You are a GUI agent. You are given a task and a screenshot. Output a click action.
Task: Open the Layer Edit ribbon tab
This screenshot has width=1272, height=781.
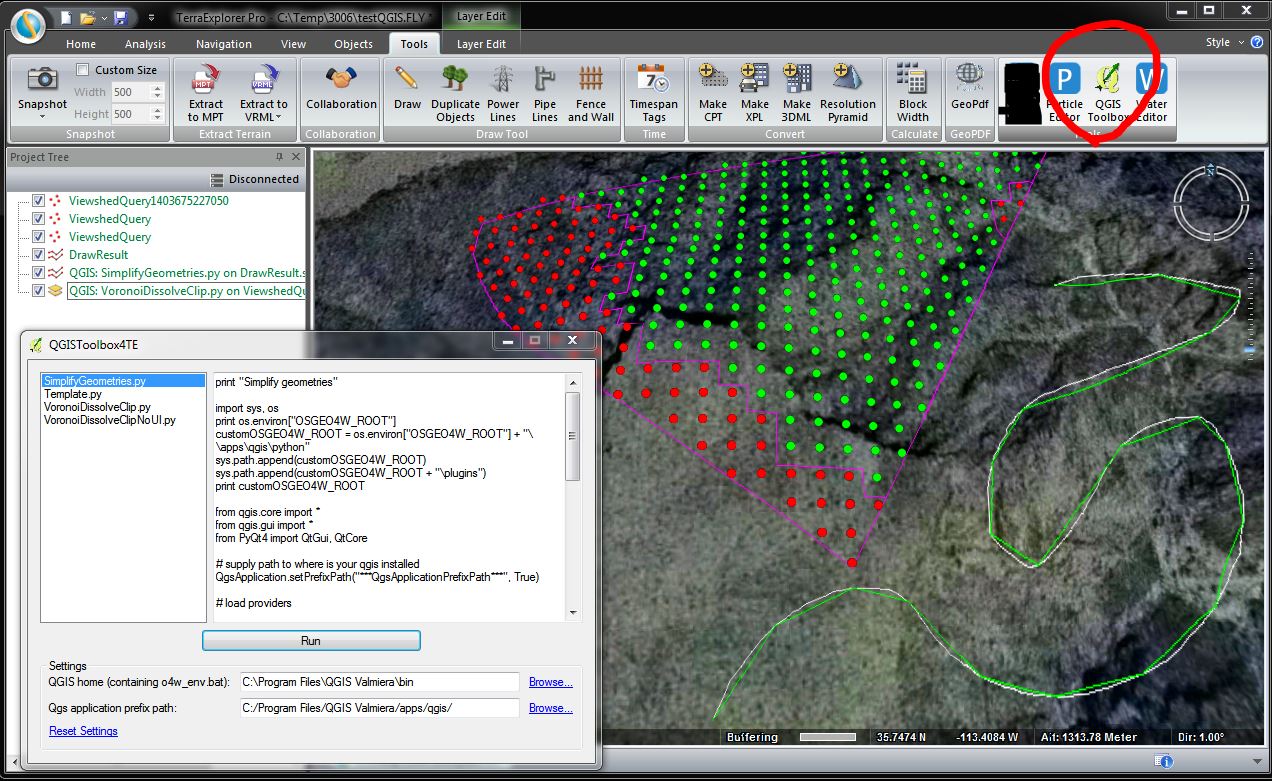(481, 44)
